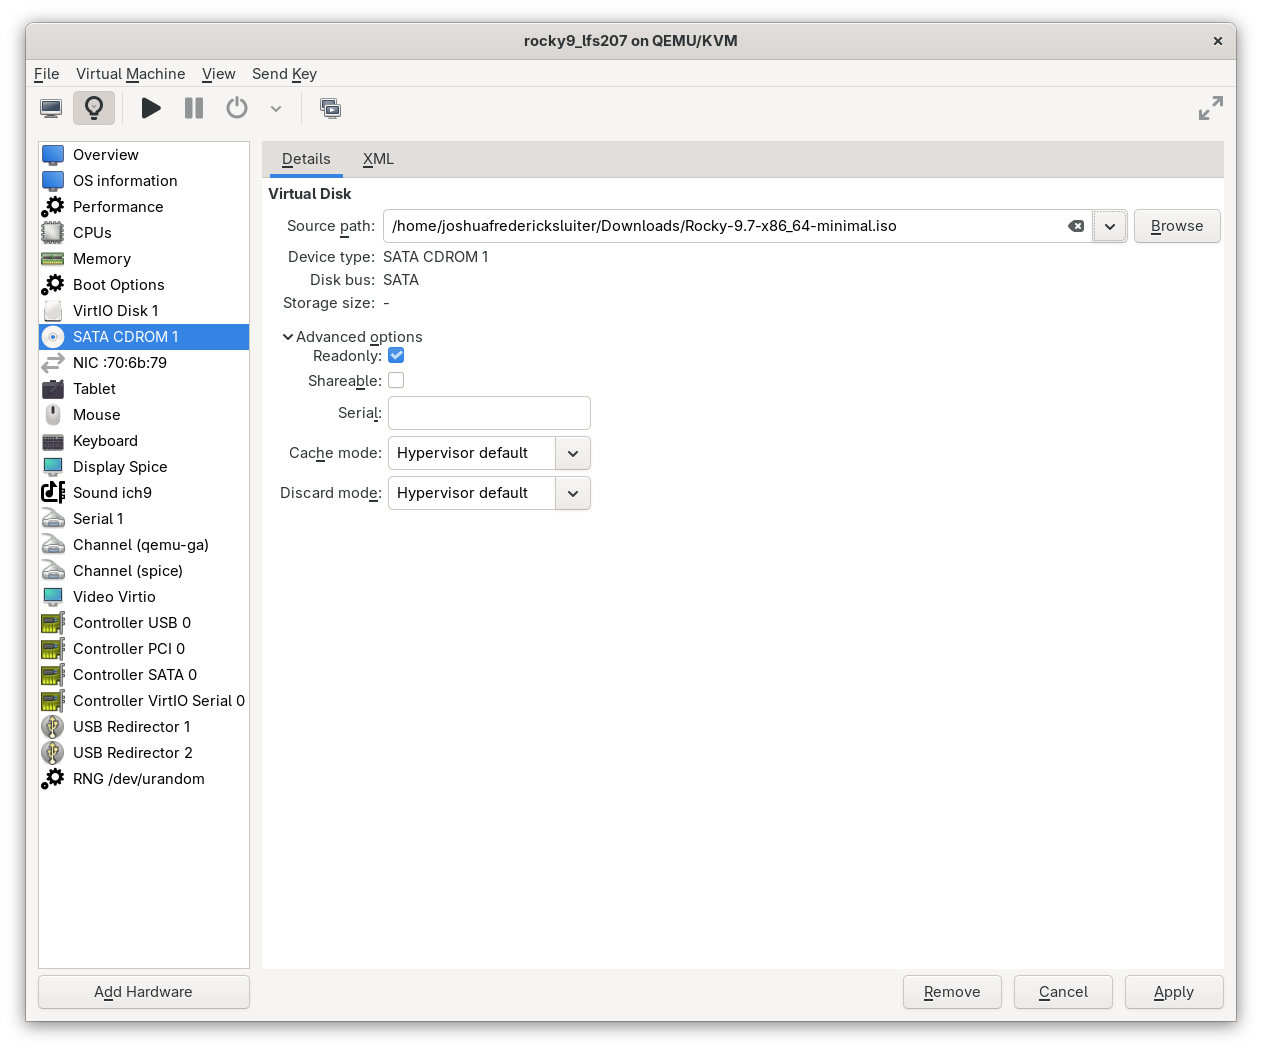Click the power shutdown icon

point(237,108)
